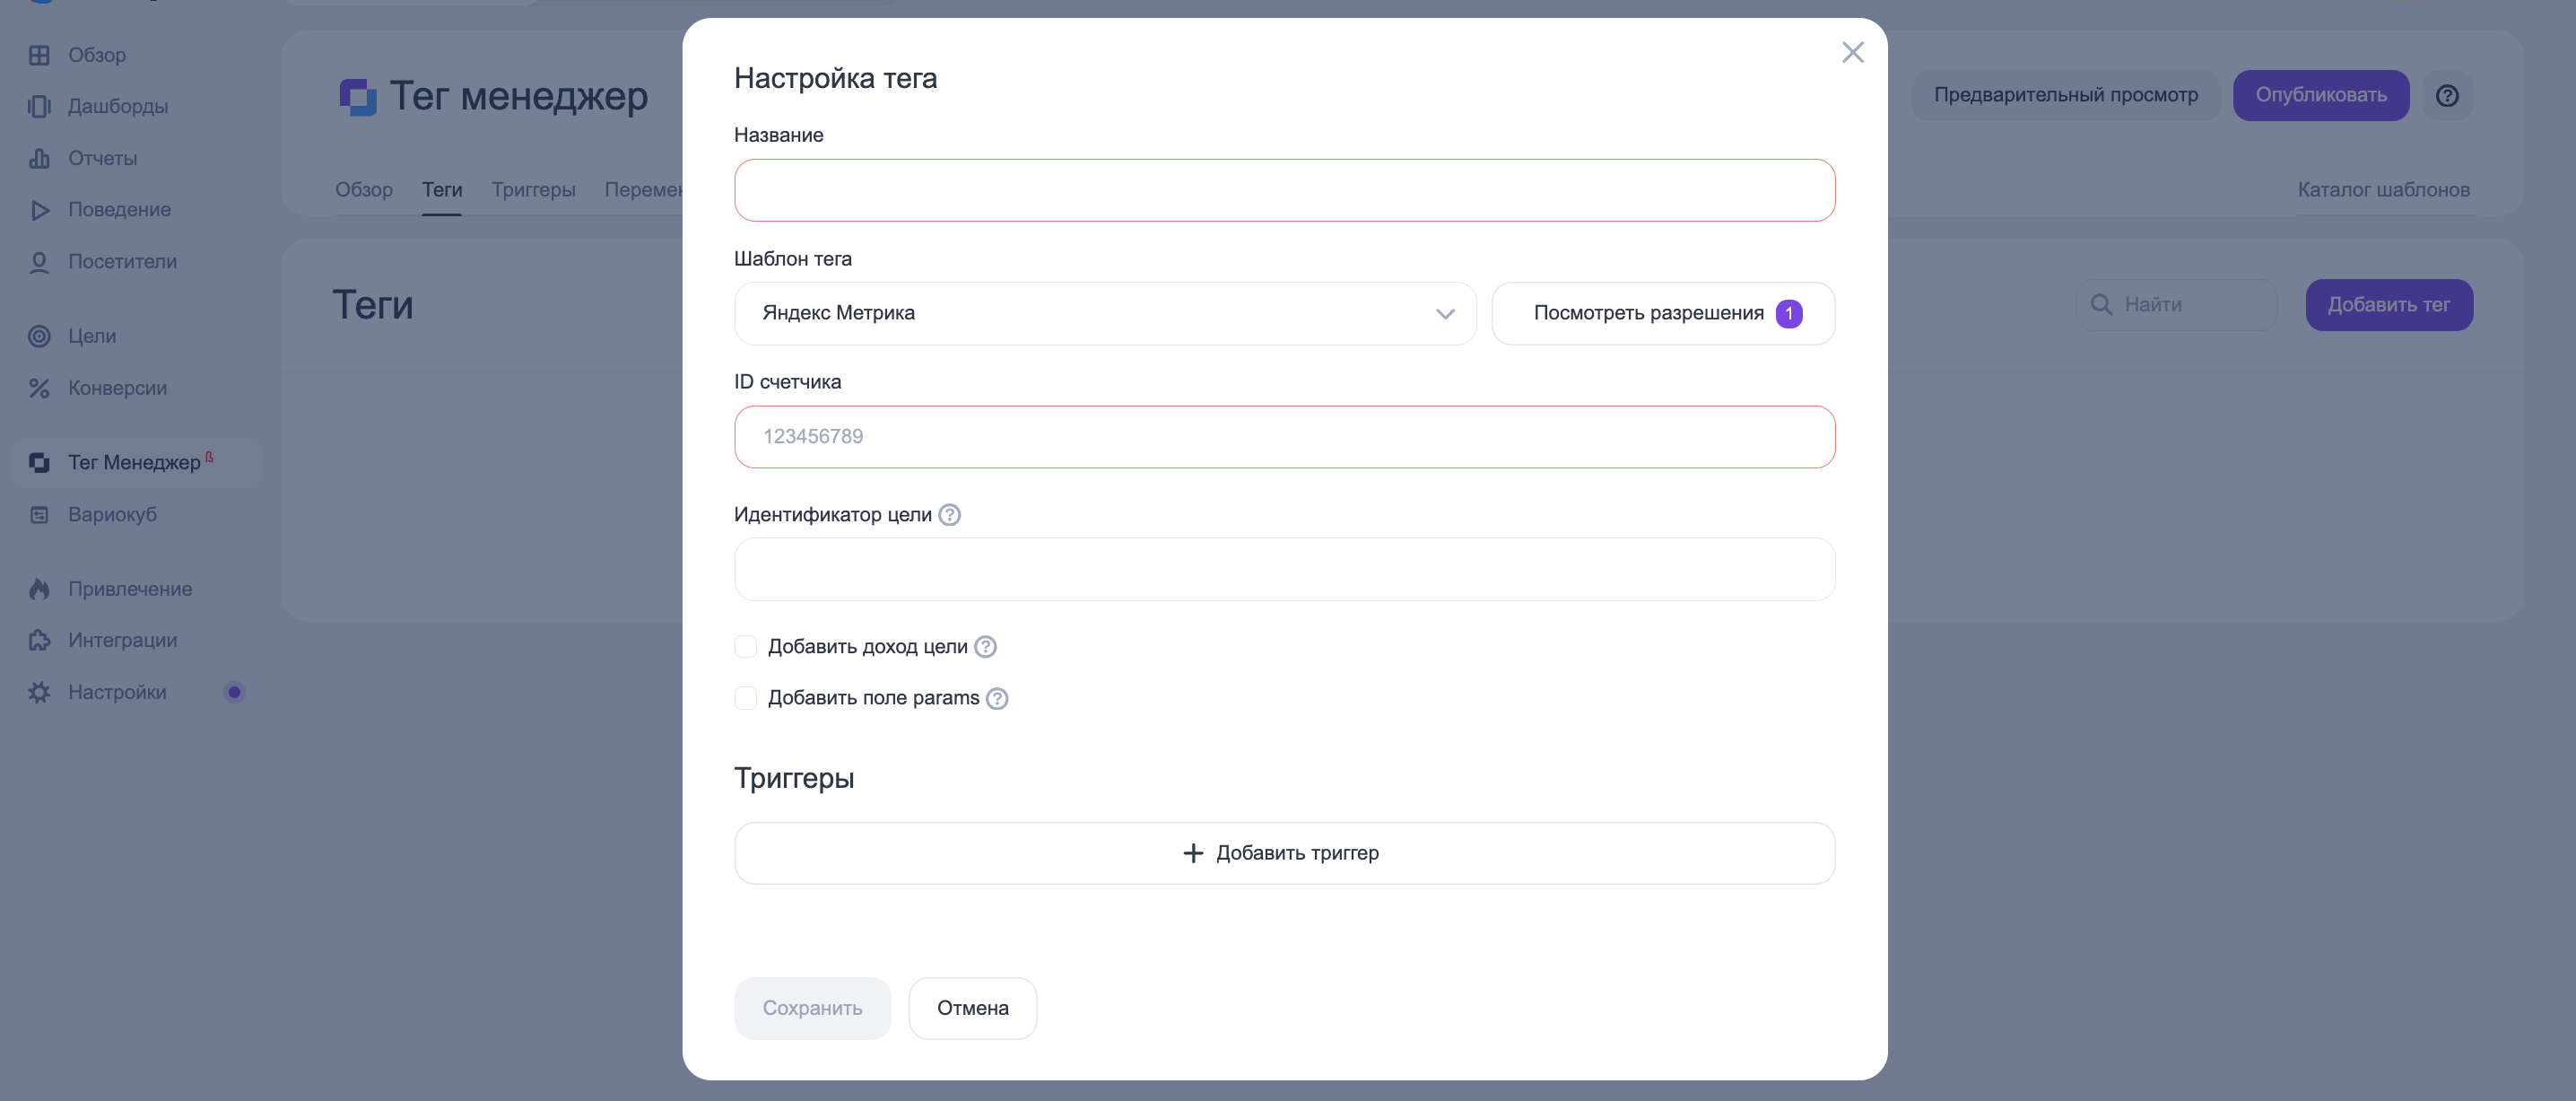The height and width of the screenshot is (1101, 2576).
Task: Enable Добавить поле params checkbox
Action: (x=746, y=698)
